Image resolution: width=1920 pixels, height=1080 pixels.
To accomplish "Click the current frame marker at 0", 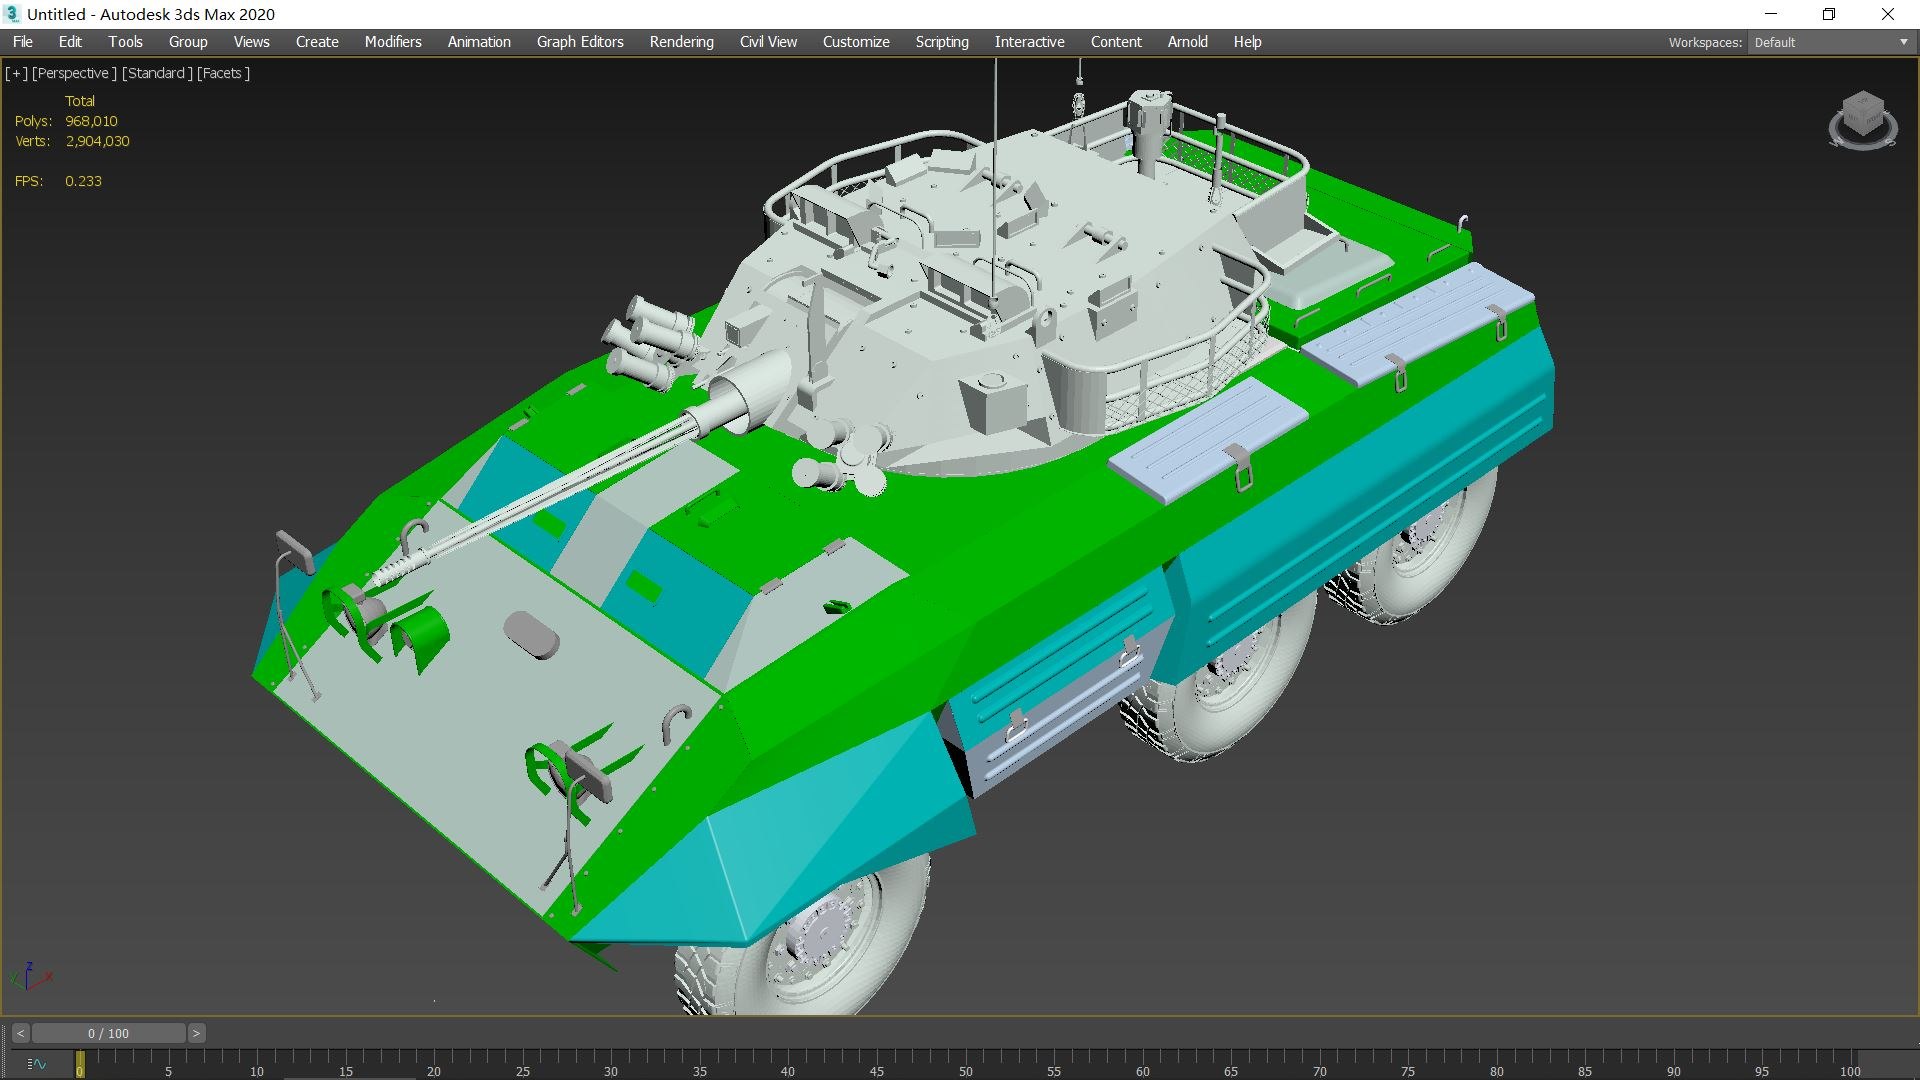I will 80,1064.
